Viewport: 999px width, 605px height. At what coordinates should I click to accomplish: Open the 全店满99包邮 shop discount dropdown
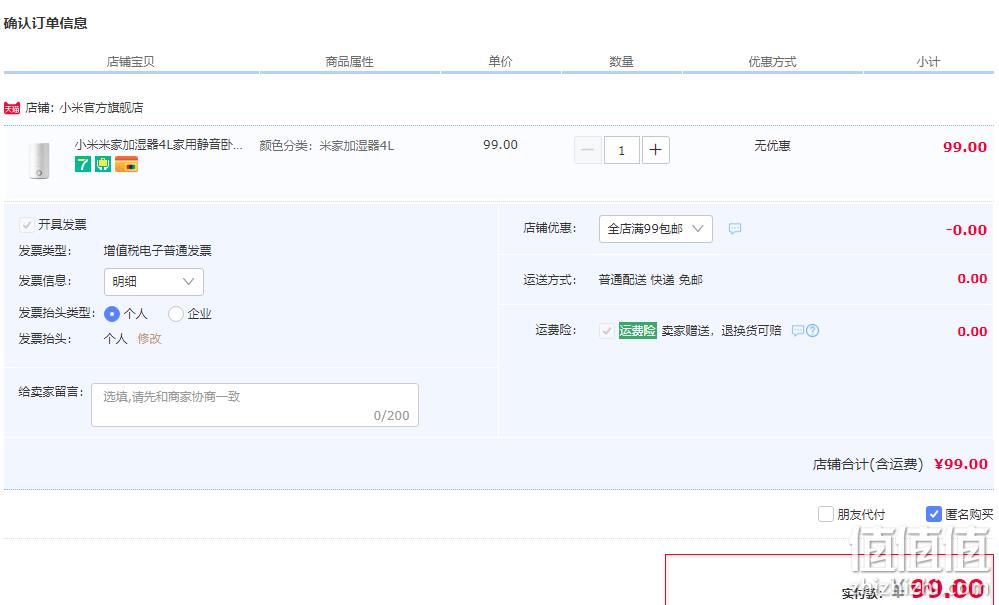click(x=656, y=229)
